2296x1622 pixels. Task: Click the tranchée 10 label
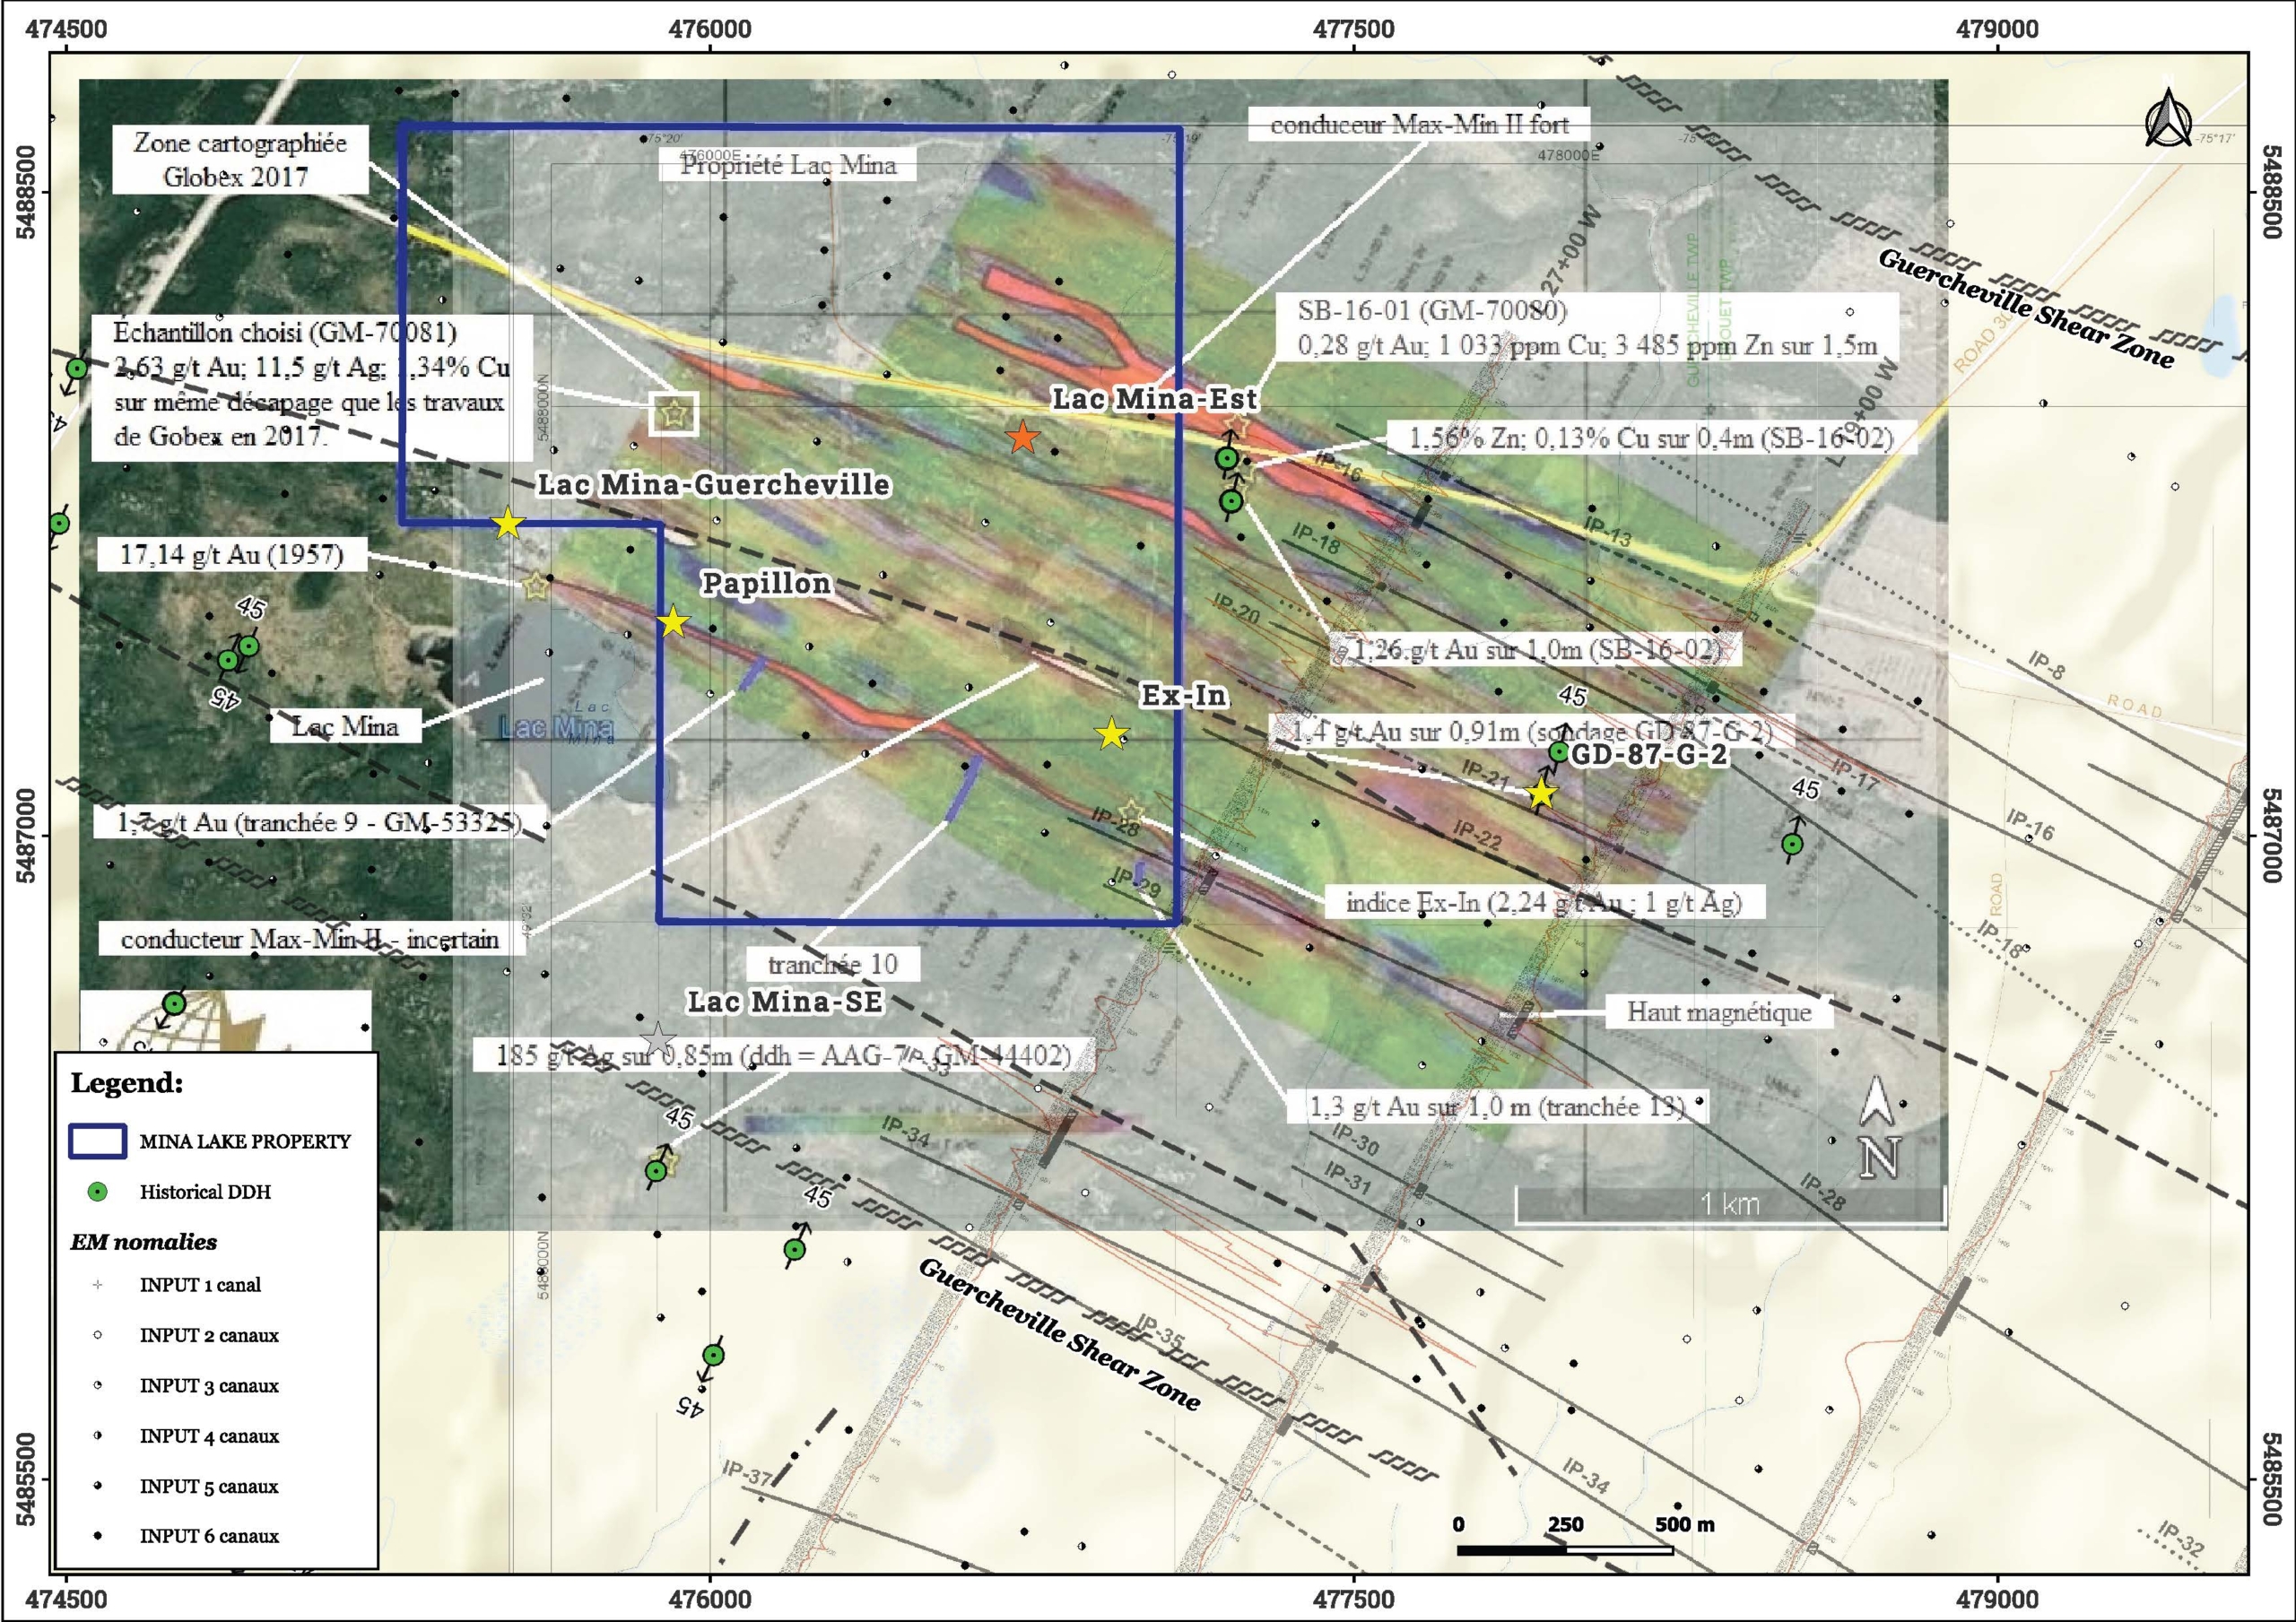pyautogui.click(x=832, y=964)
